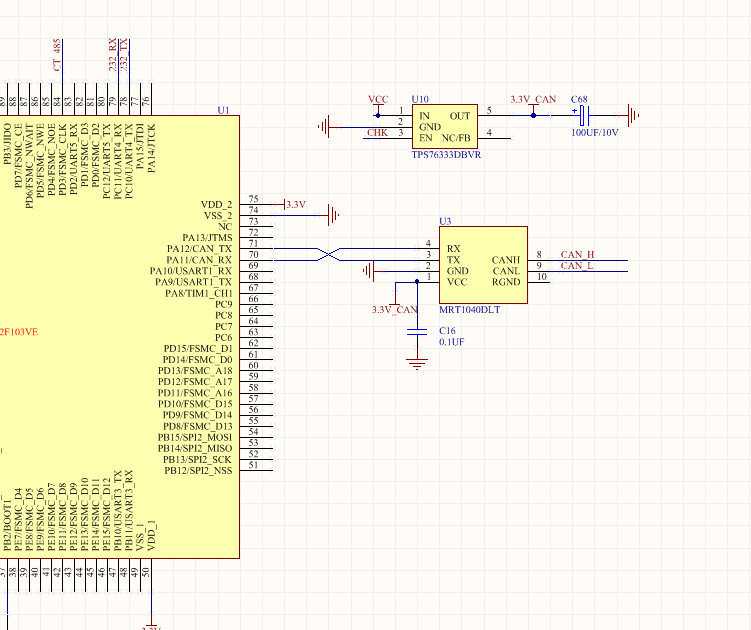Click the VSS_2 pin name
The width and height of the screenshot is (751, 630).
218,216
